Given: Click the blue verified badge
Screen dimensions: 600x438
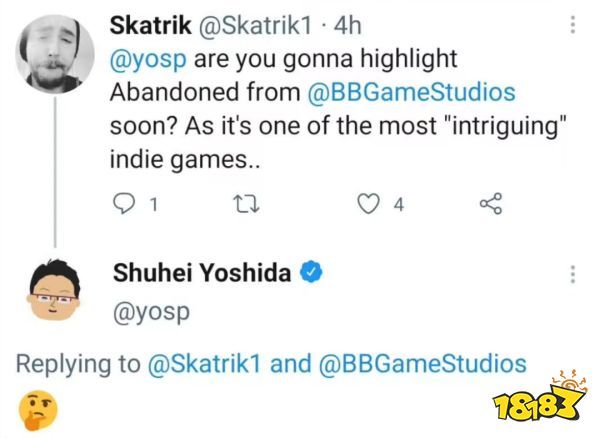Looking at the screenshot, I should pyautogui.click(x=312, y=274).
